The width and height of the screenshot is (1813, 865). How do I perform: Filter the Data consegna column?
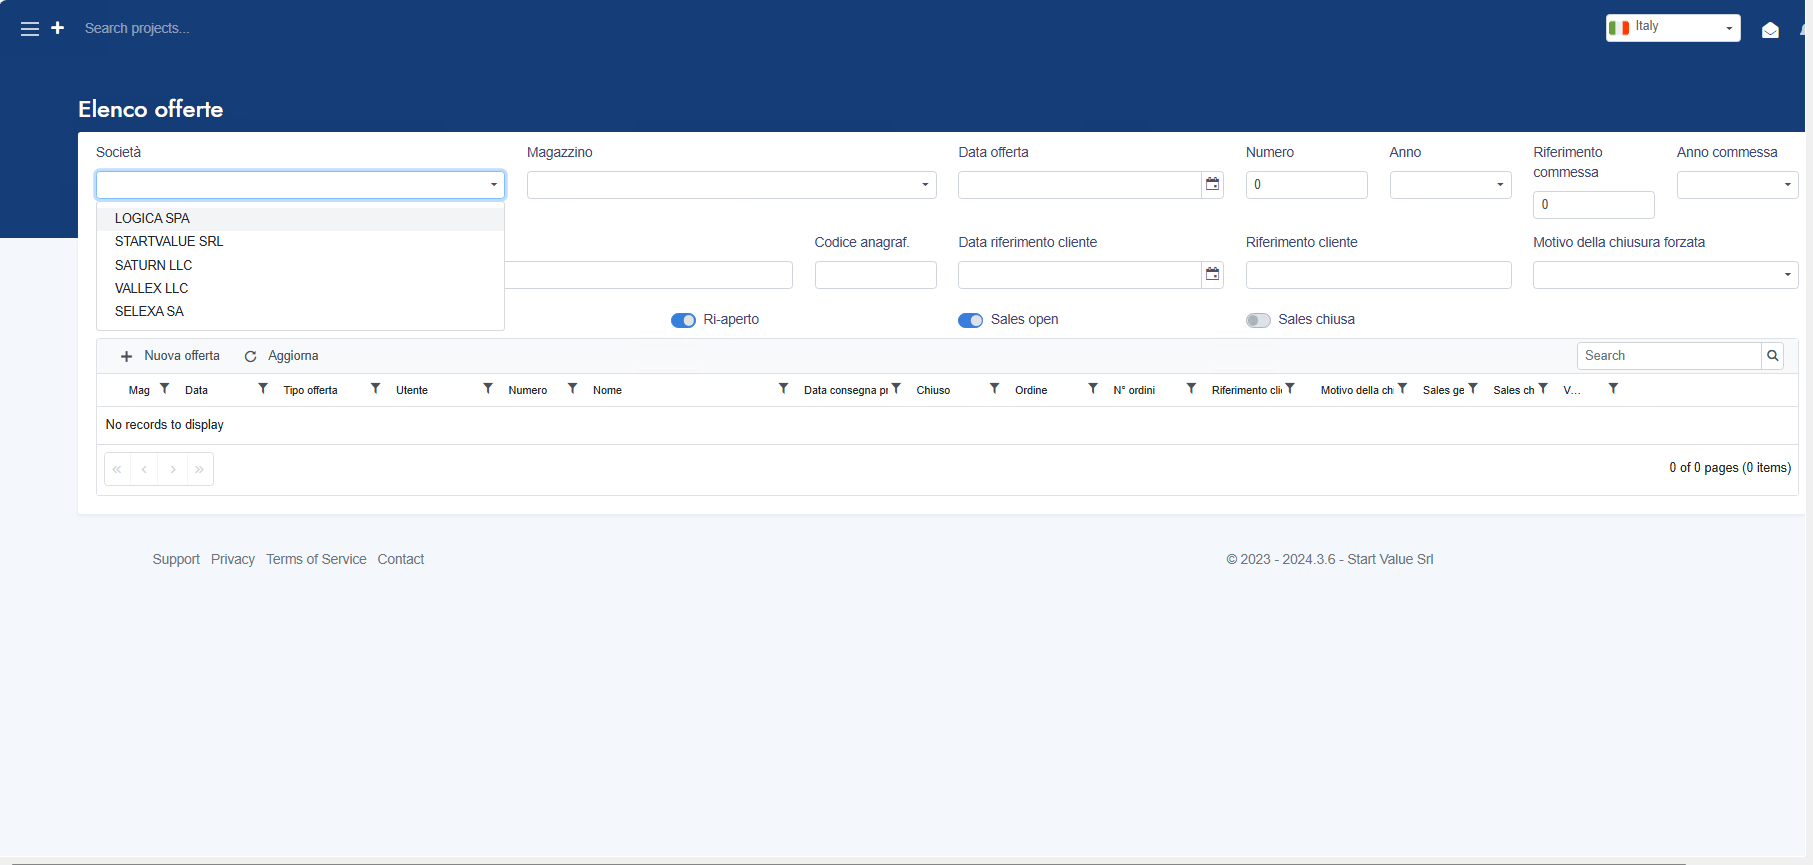pyautogui.click(x=896, y=389)
